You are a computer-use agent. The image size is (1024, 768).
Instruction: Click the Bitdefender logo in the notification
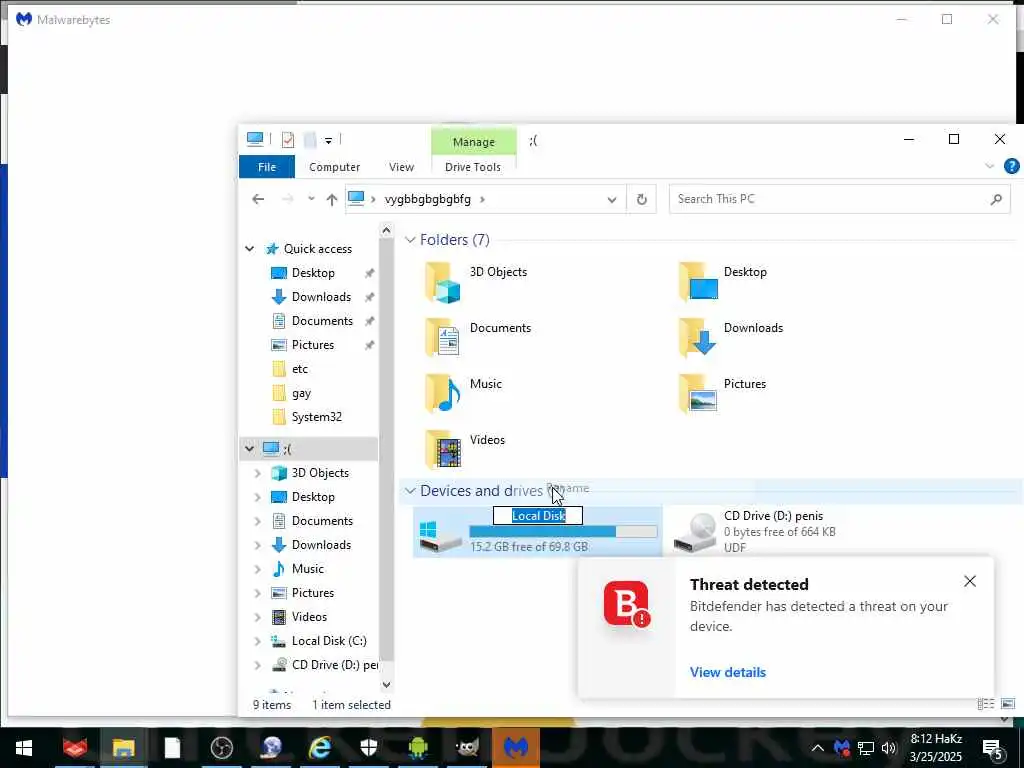point(626,603)
